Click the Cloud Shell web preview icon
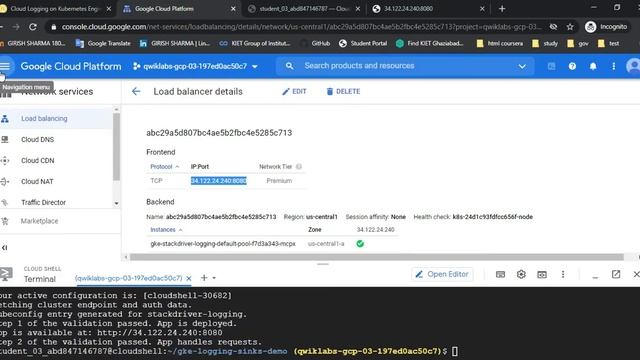 click(x=542, y=274)
